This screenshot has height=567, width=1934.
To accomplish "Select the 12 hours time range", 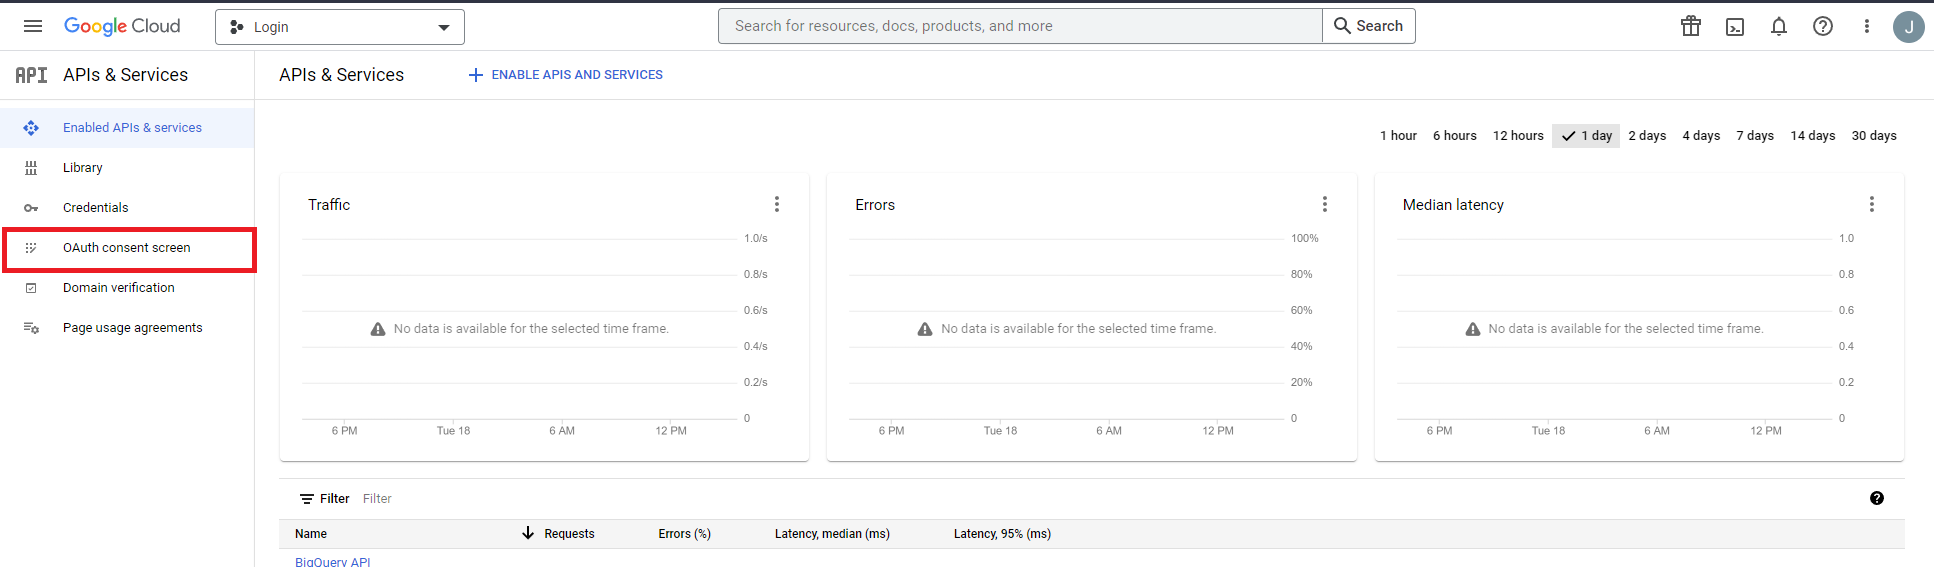I will click(x=1518, y=136).
